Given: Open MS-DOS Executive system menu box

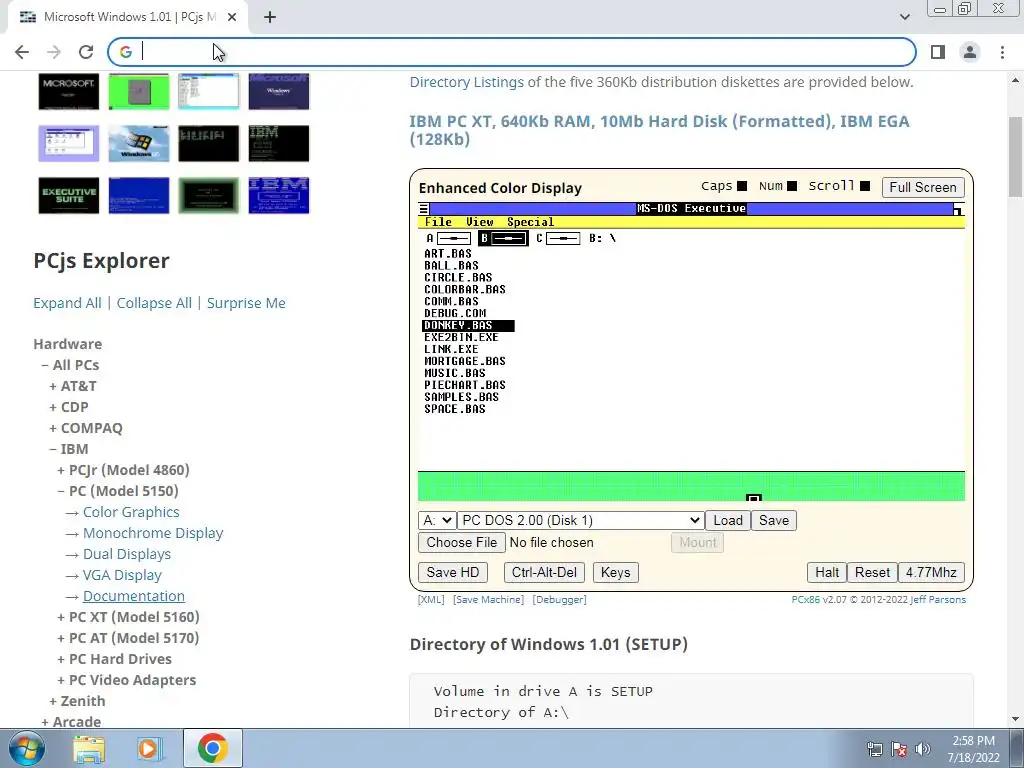Looking at the screenshot, I should 424,209.
